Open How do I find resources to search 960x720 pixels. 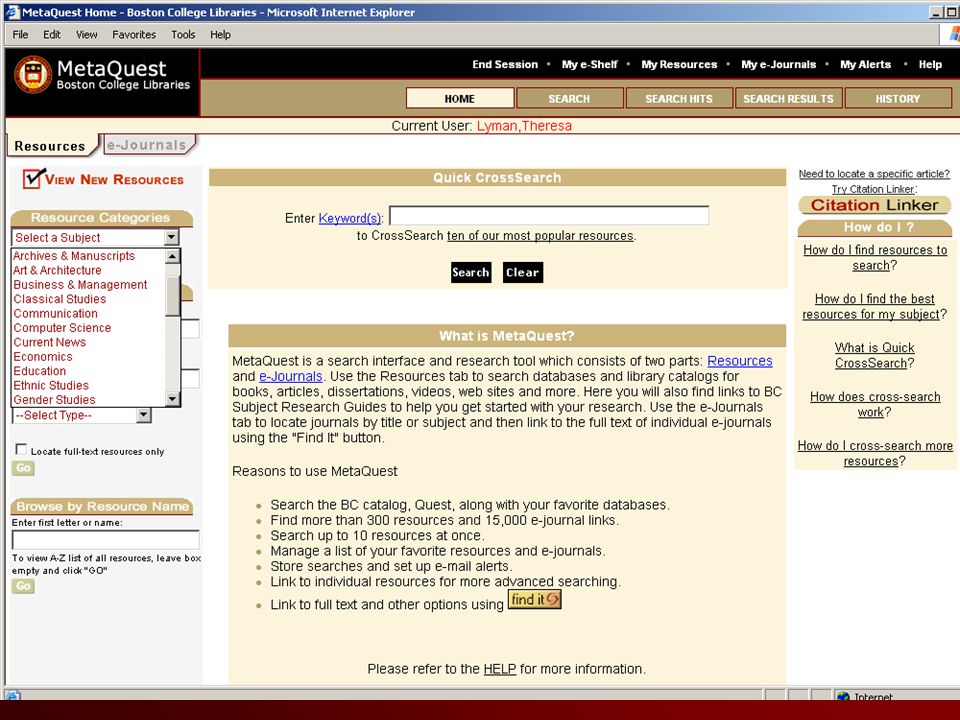click(875, 258)
